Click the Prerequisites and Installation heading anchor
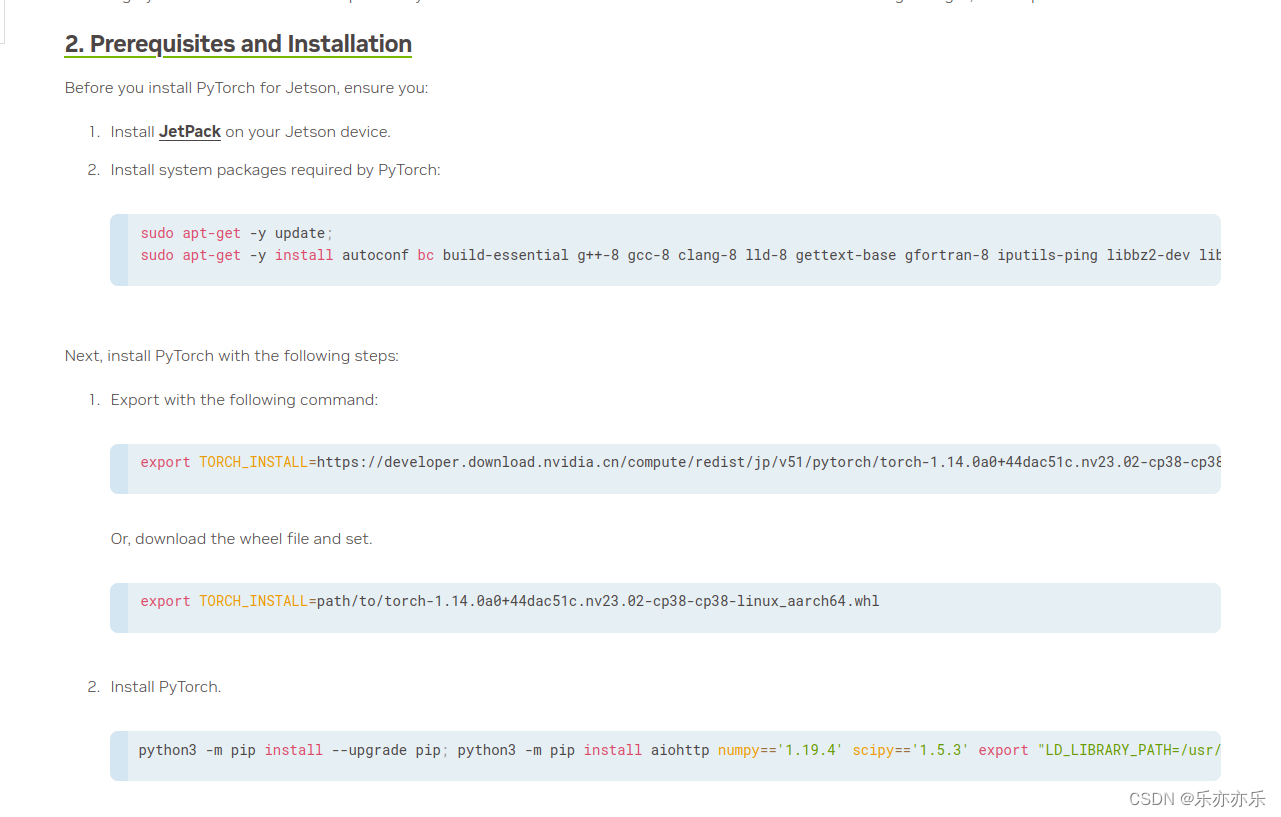The image size is (1281, 817). [x=237, y=44]
